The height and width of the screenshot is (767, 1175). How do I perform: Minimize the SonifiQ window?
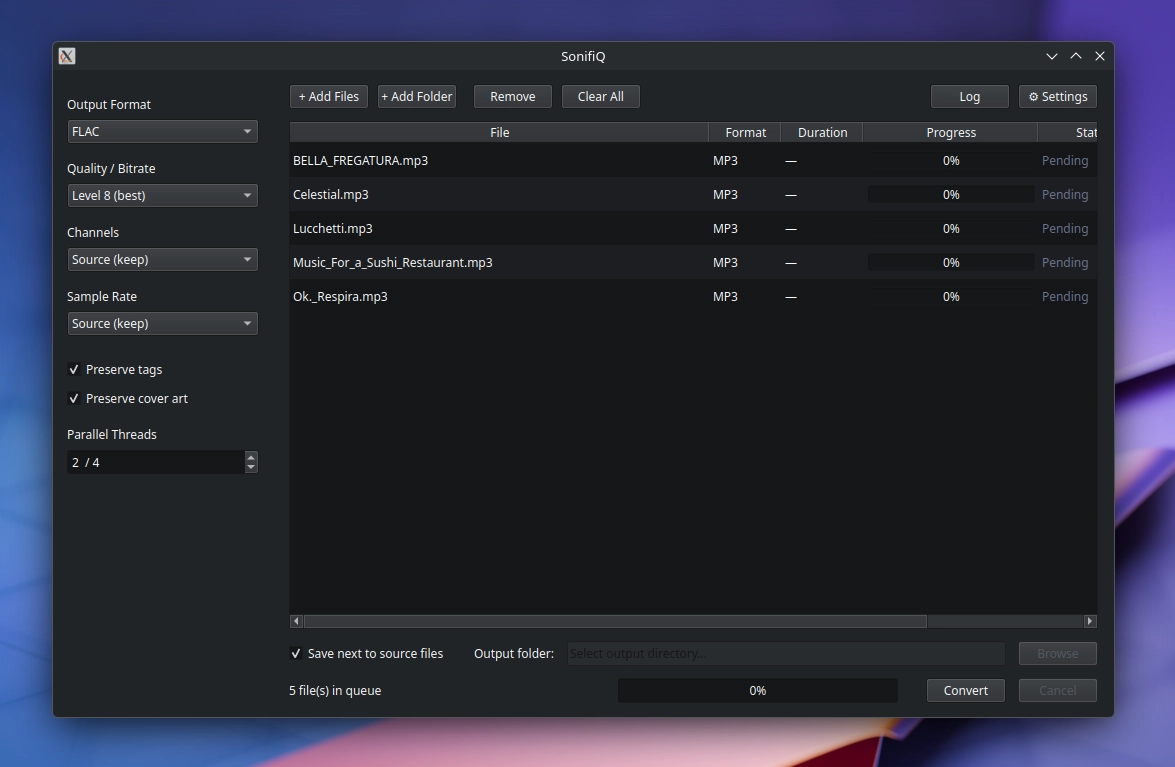pyautogui.click(x=1051, y=56)
